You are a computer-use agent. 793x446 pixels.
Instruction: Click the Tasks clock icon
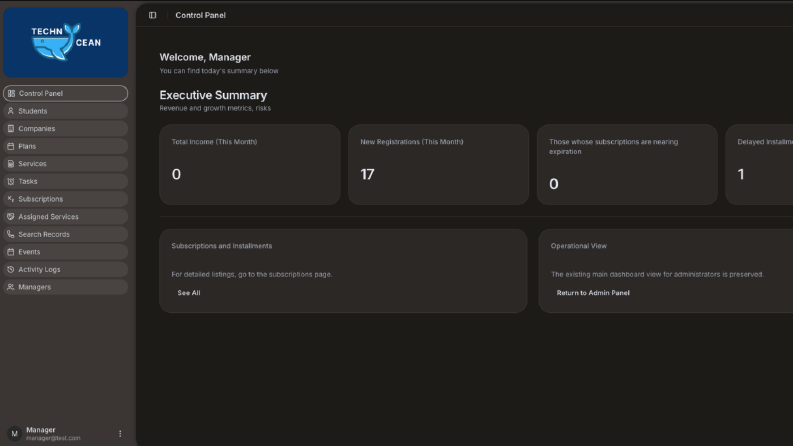click(11, 181)
